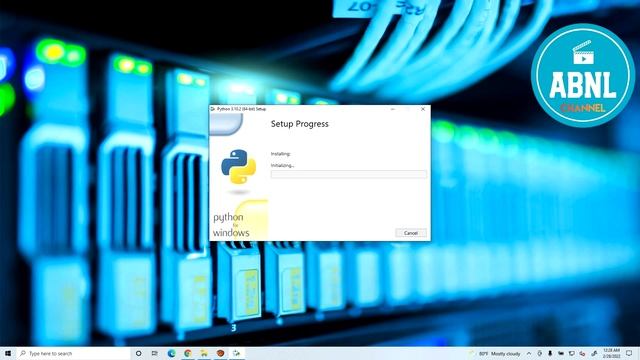Cancel the Python setup installation
This screenshot has height=360, width=640.
point(411,233)
